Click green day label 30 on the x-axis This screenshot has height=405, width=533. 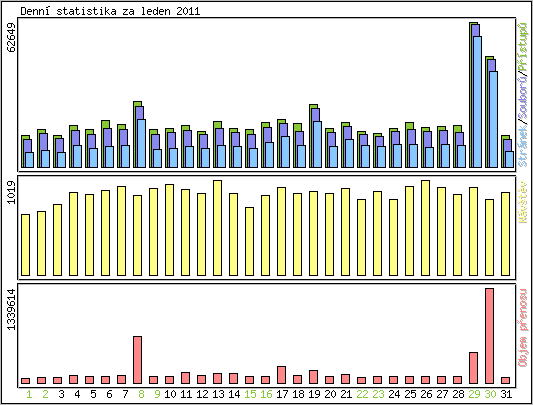(490, 394)
